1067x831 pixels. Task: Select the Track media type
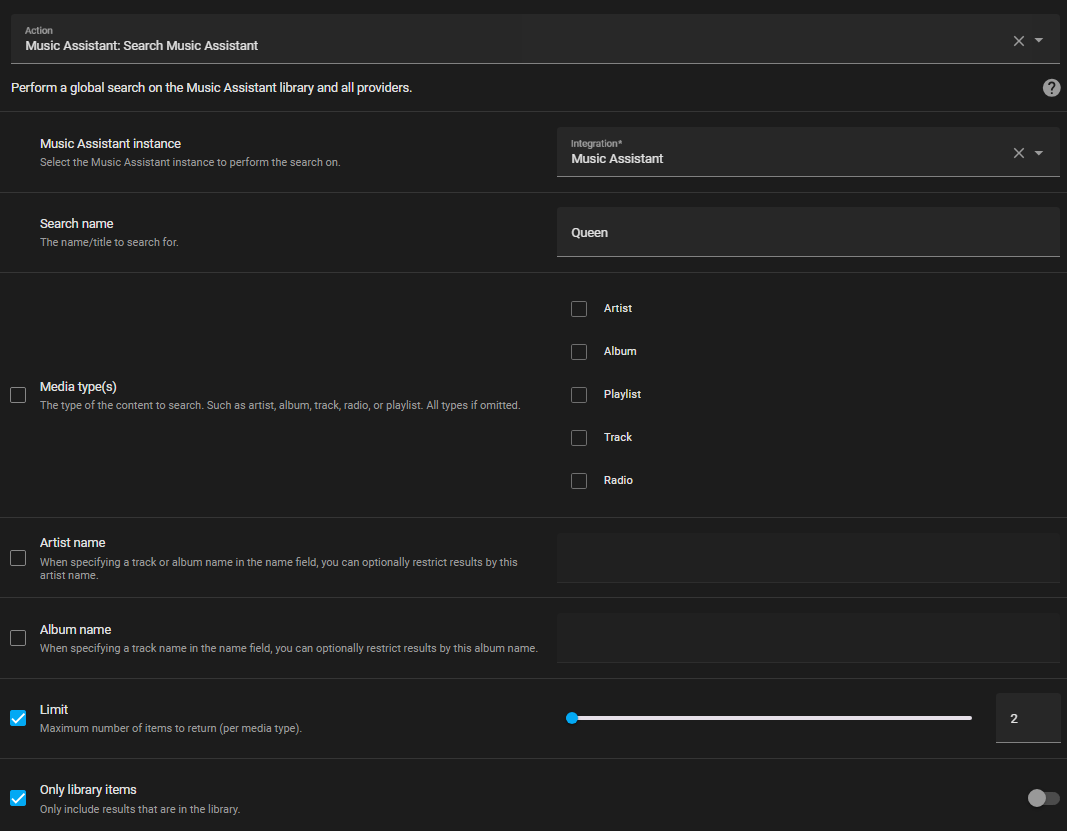coord(578,437)
